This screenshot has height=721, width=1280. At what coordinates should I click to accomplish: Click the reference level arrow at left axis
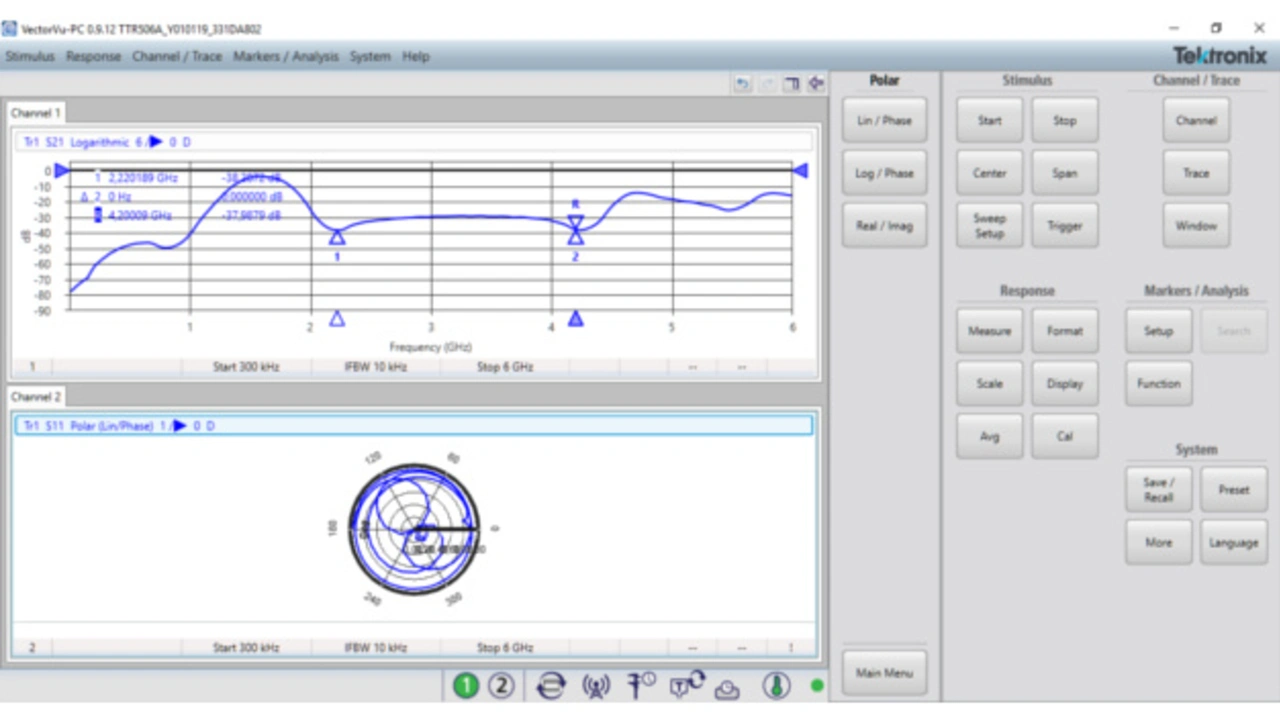pyautogui.click(x=61, y=171)
